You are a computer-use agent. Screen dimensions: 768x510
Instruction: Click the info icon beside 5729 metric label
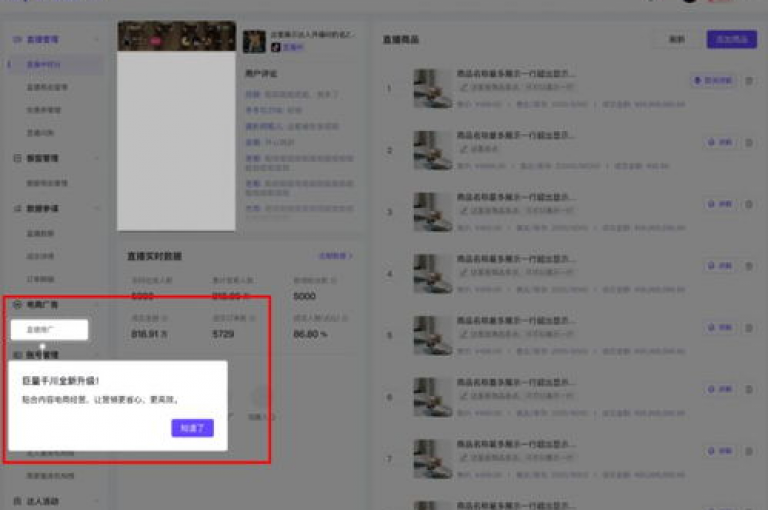(252, 318)
